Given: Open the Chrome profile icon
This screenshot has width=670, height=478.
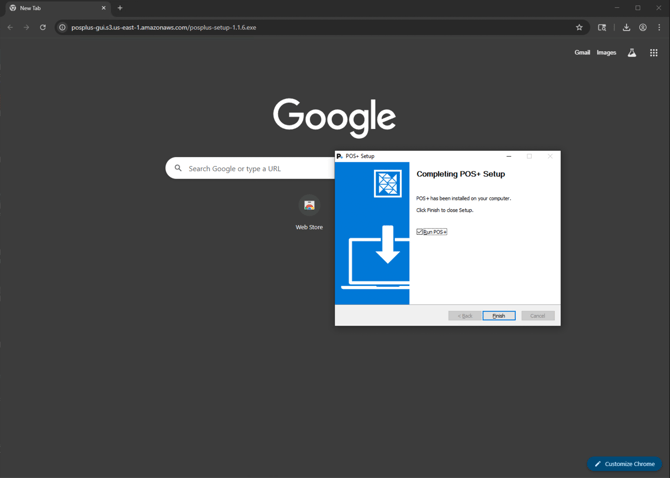Looking at the screenshot, I should (x=643, y=27).
